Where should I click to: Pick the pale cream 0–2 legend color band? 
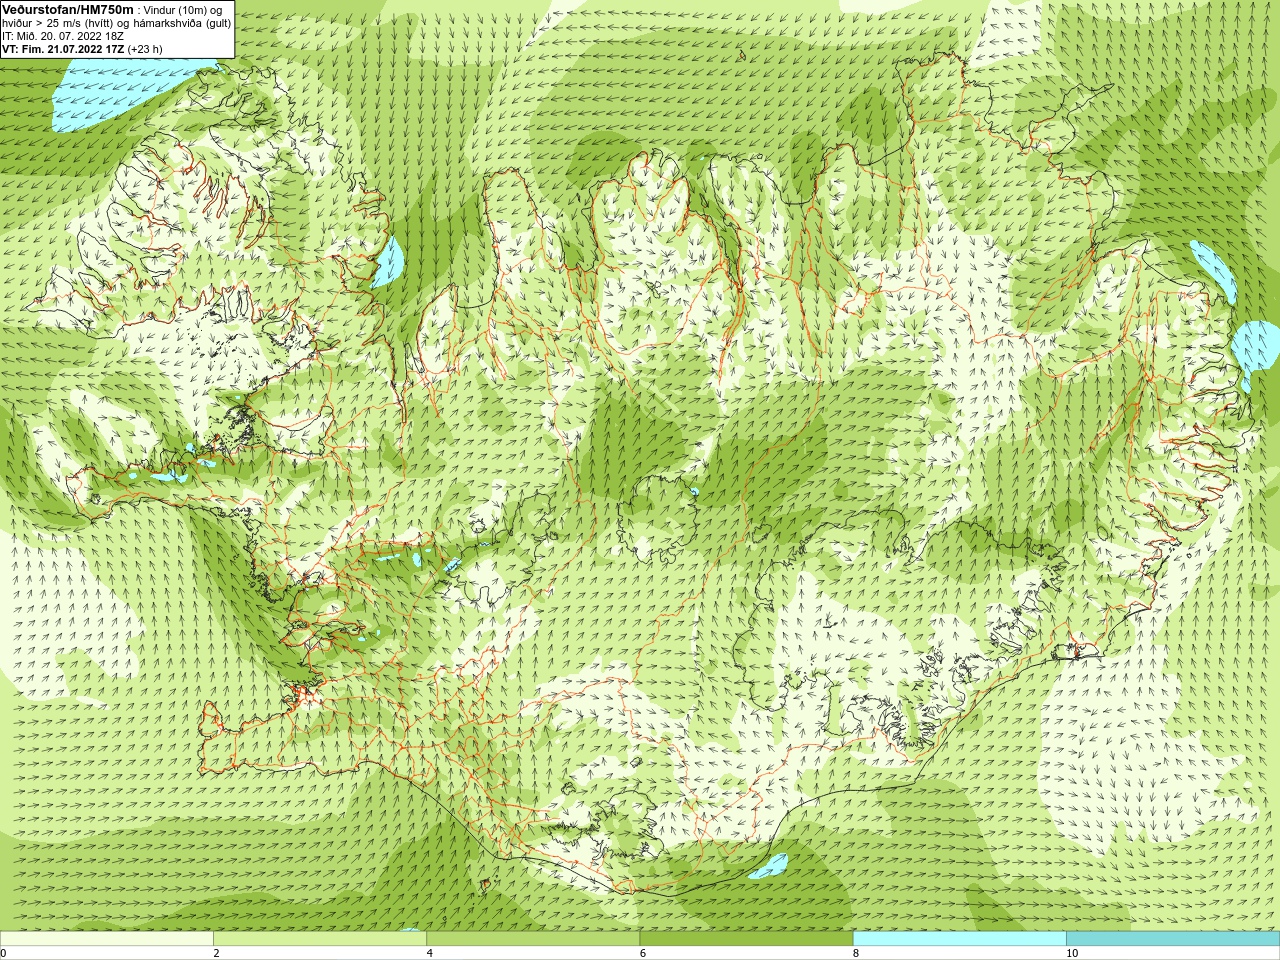click(x=106, y=939)
